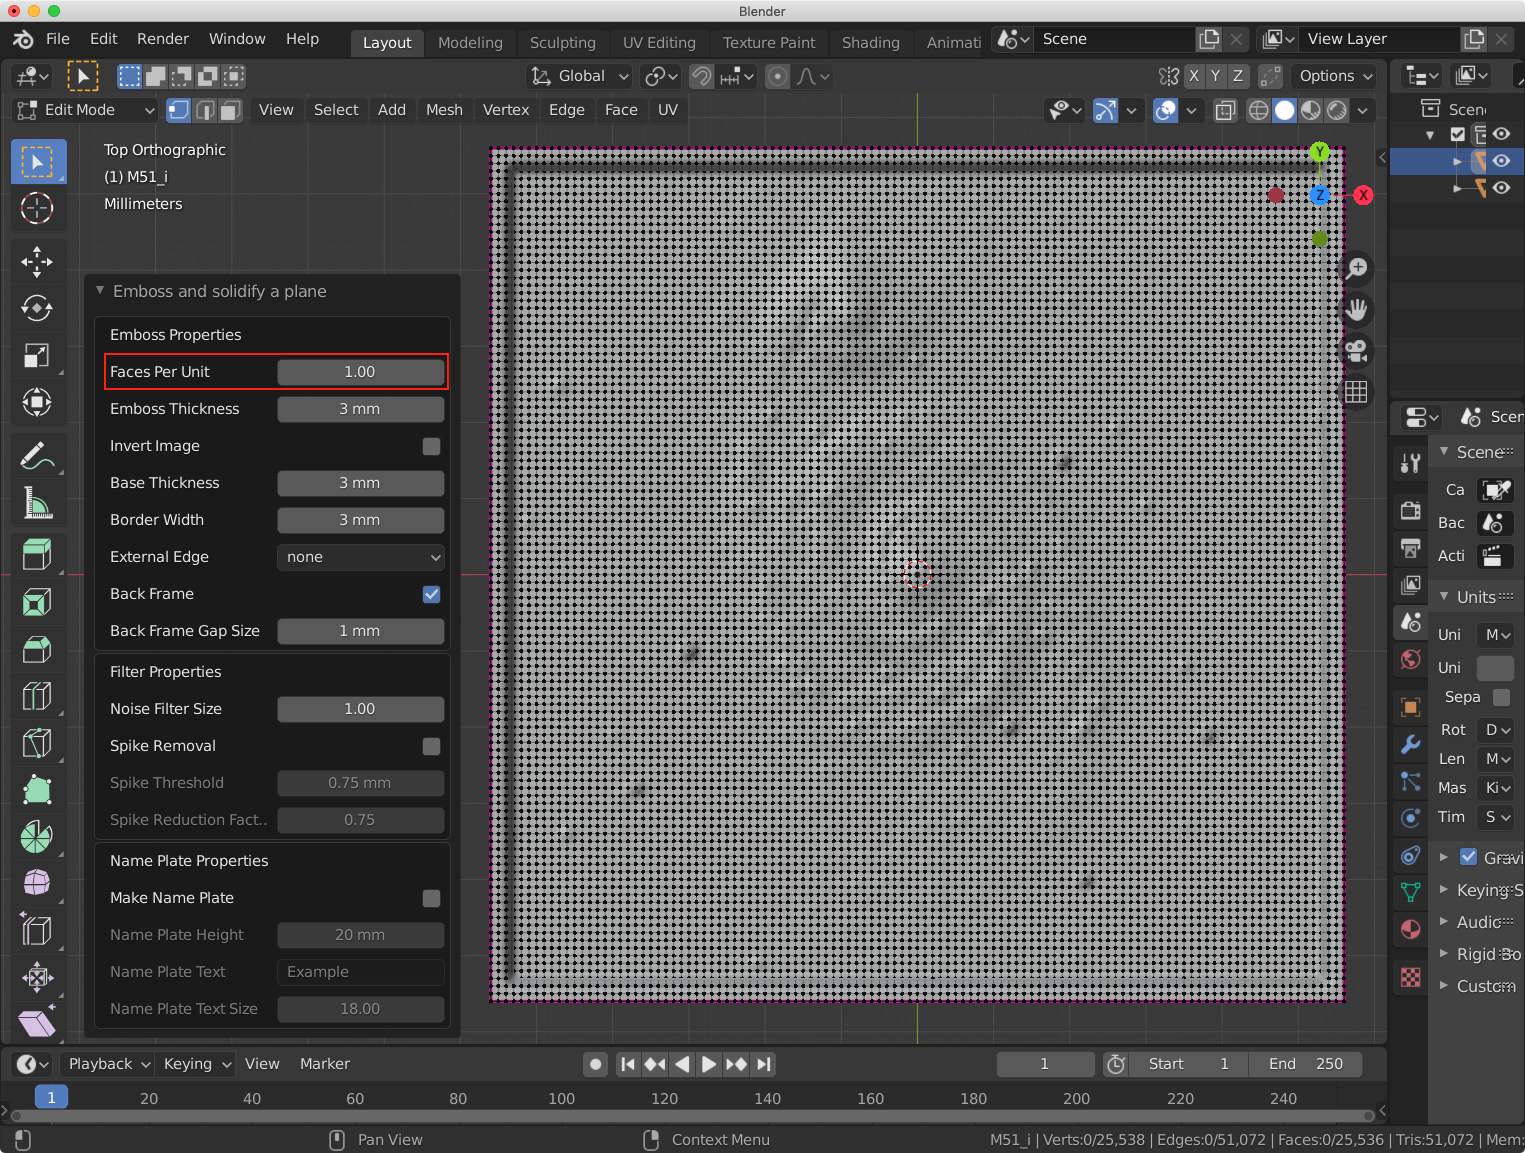The width and height of the screenshot is (1525, 1153).
Task: Enable the Spike Removal checkbox
Action: click(x=431, y=746)
